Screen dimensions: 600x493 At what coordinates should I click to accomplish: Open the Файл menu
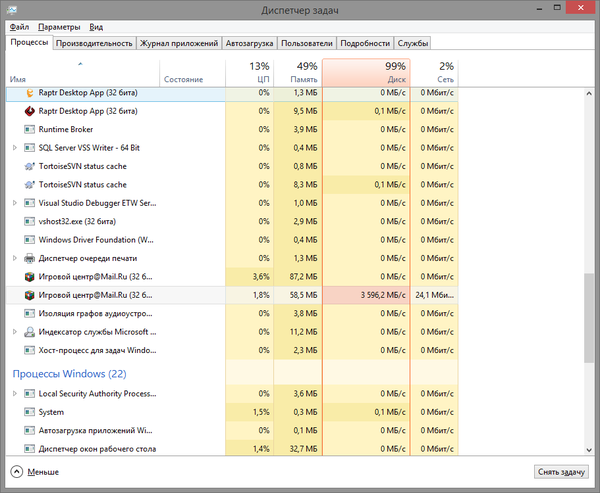(x=19, y=27)
